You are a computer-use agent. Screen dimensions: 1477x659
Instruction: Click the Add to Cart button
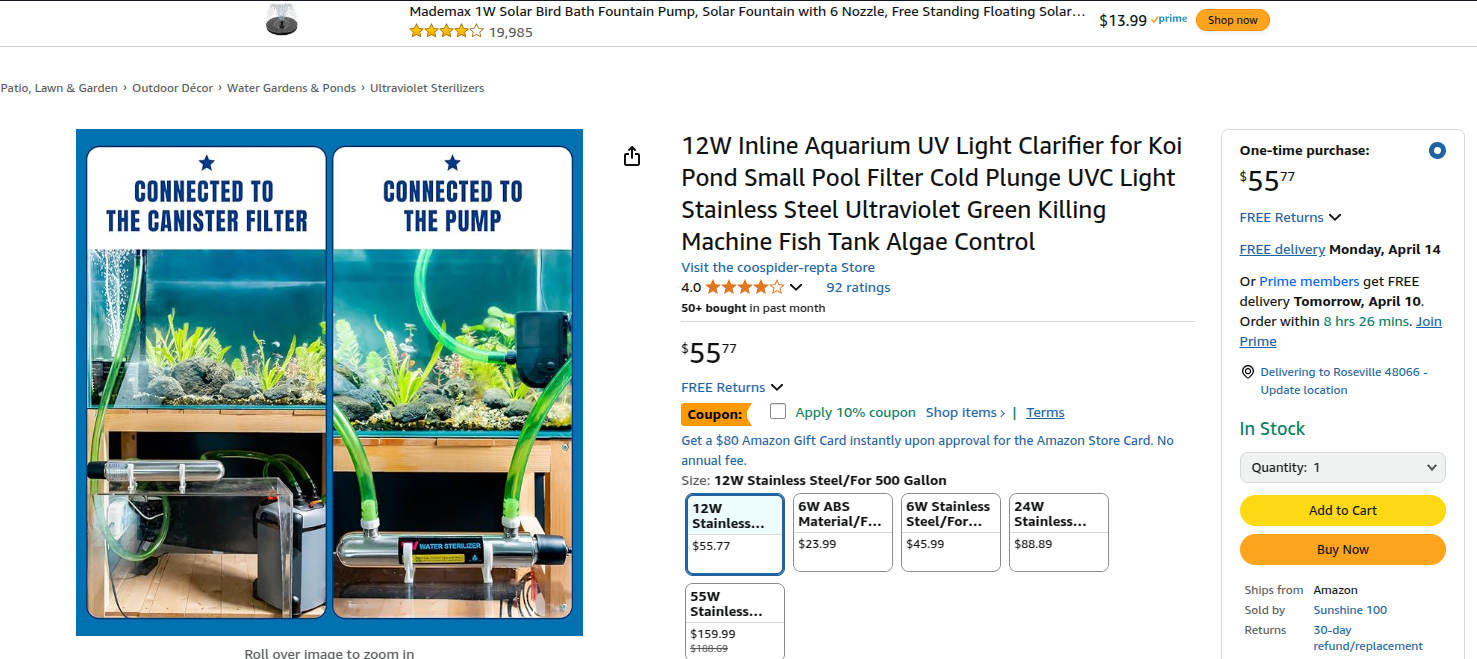(x=1342, y=510)
